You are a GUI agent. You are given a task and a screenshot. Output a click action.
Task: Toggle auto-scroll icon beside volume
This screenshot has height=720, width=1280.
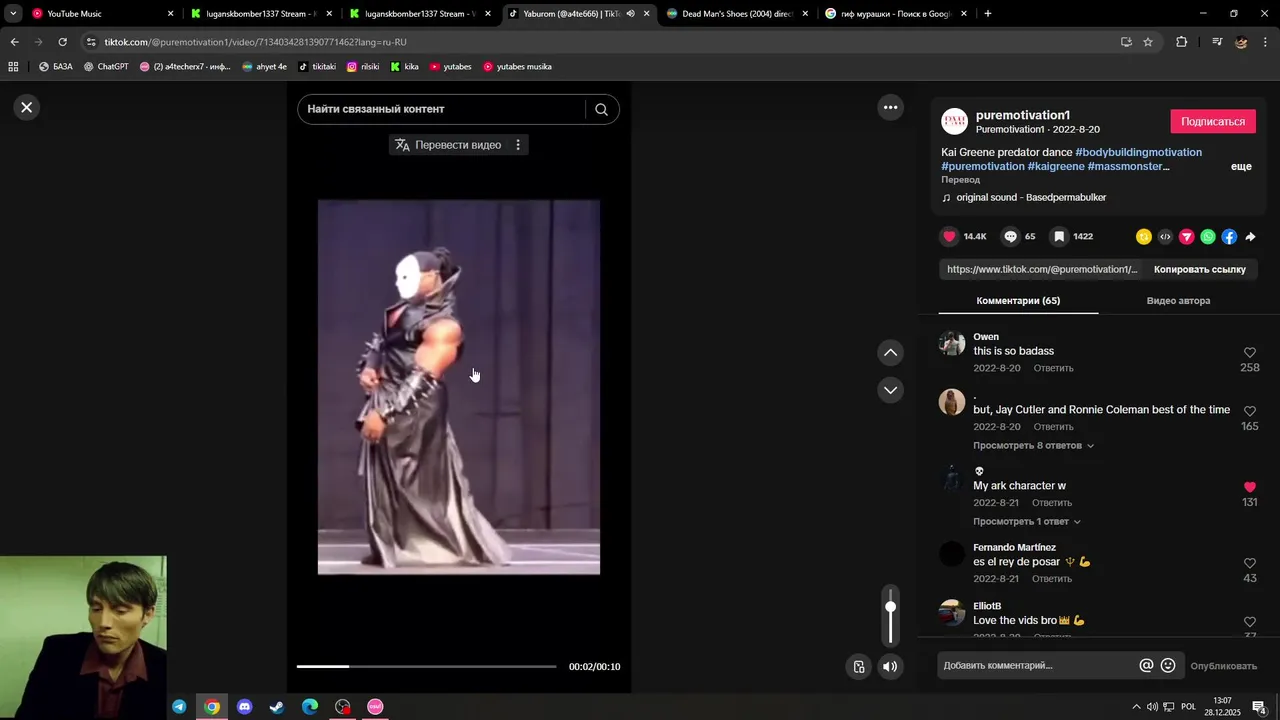point(858,667)
